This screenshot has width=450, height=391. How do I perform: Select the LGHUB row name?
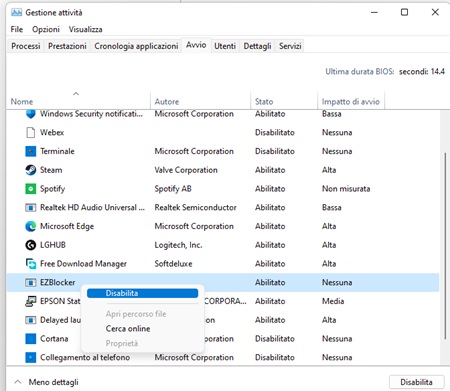coord(53,245)
